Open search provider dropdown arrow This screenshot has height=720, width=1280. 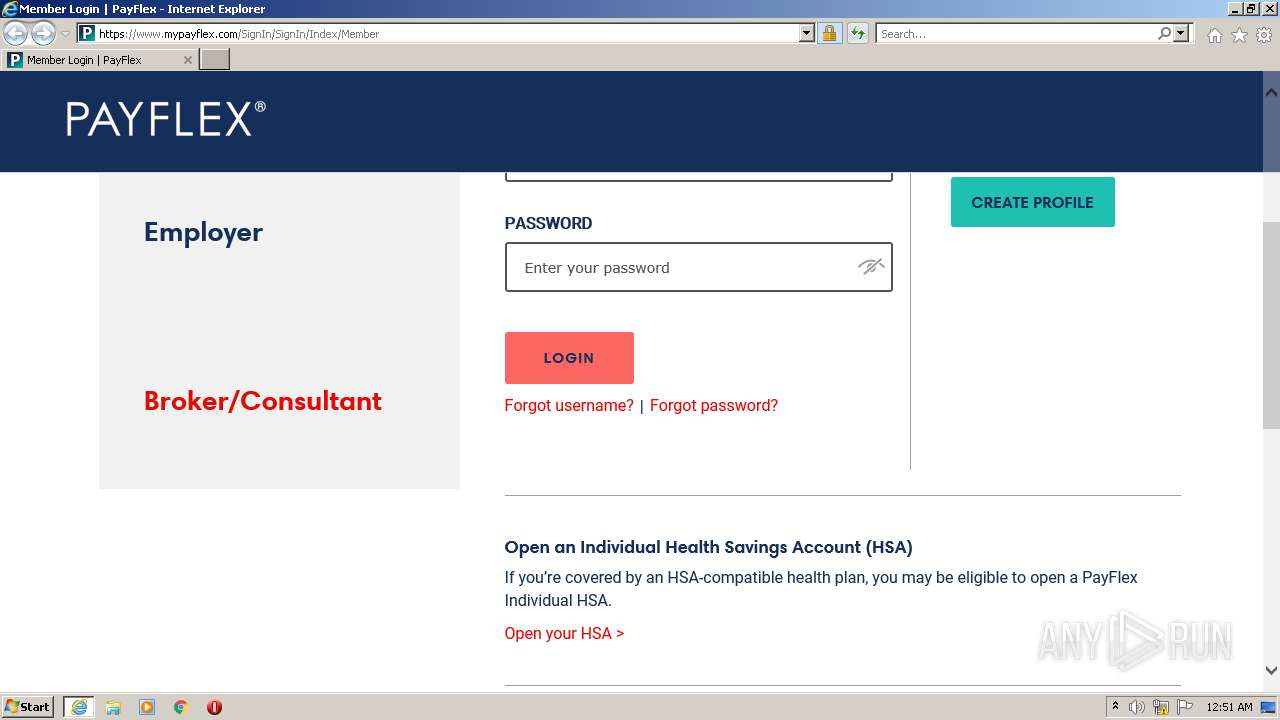[x=1181, y=34]
